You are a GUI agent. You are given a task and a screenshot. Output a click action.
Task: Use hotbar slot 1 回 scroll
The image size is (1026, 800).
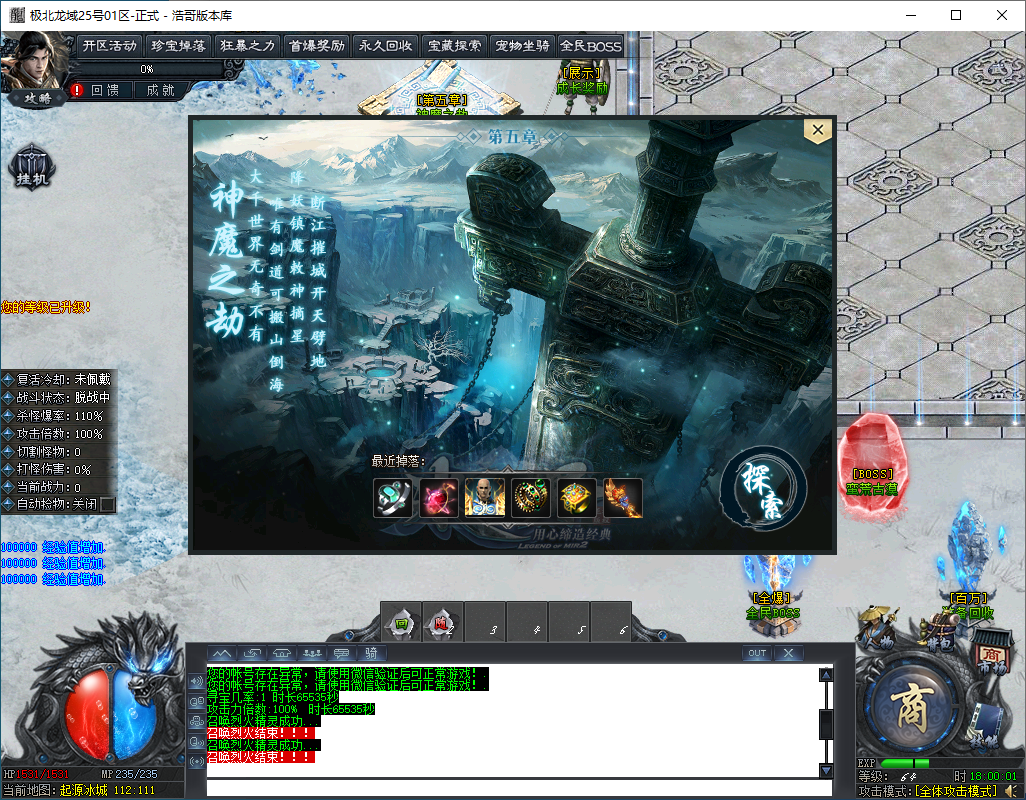[x=401, y=623]
